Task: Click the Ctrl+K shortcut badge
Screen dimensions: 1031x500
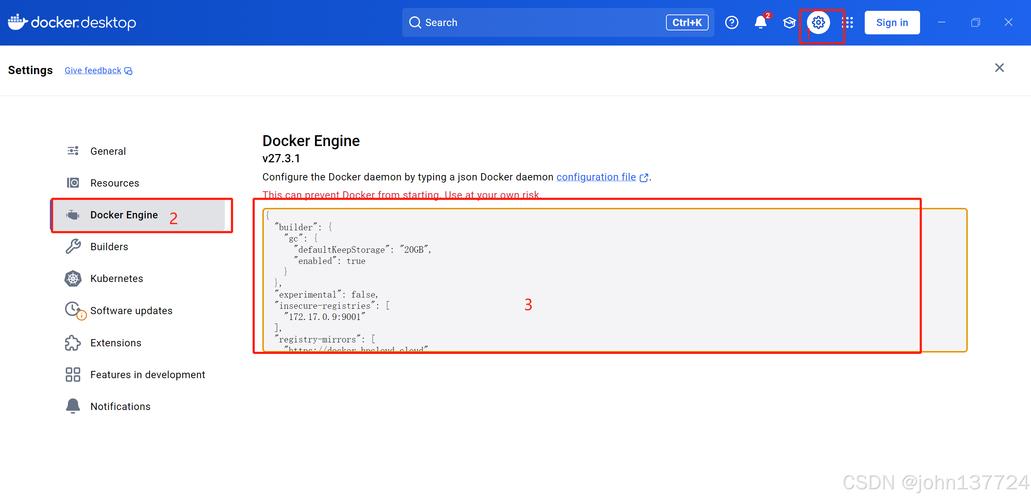Action: coord(687,22)
